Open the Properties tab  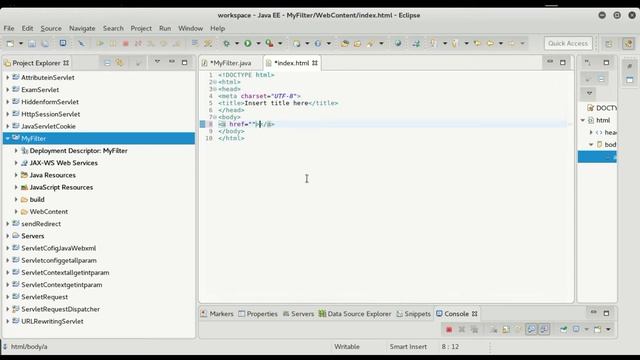258,313
